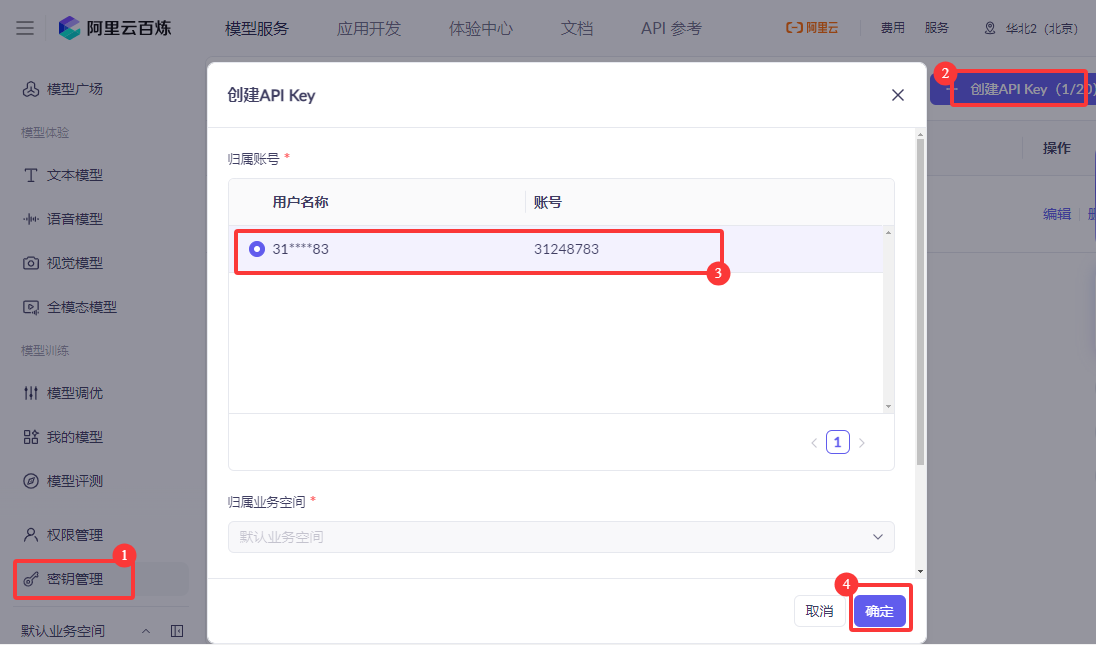Click the 取消 button

[x=819, y=611]
